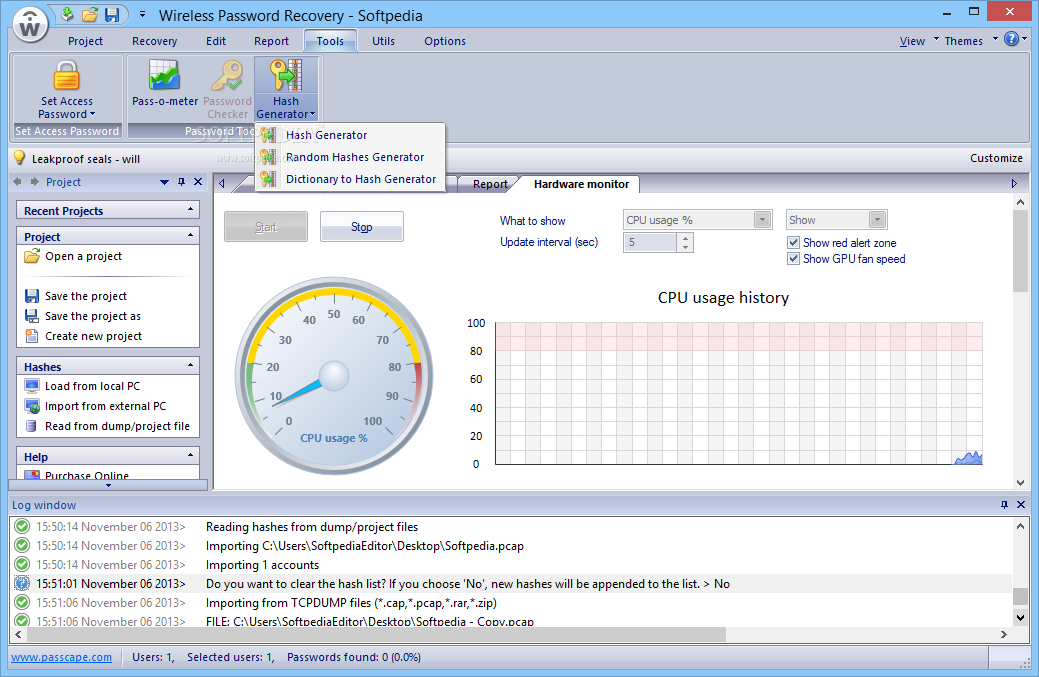1039x677 pixels.
Task: Toggle Show red alert zone checkbox
Action: pos(793,242)
